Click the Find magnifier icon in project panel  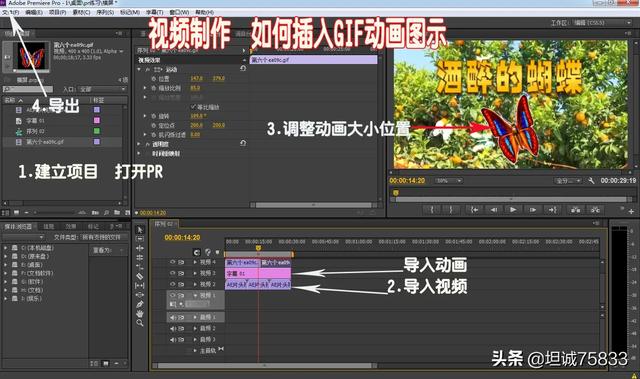(106, 213)
